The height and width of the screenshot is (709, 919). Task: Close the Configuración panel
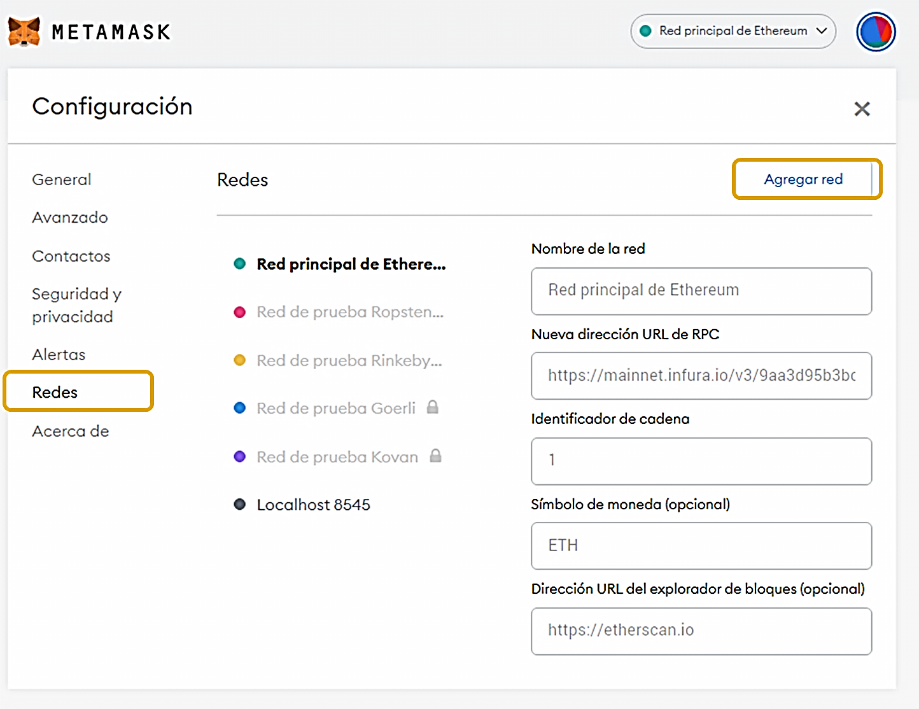click(x=862, y=109)
